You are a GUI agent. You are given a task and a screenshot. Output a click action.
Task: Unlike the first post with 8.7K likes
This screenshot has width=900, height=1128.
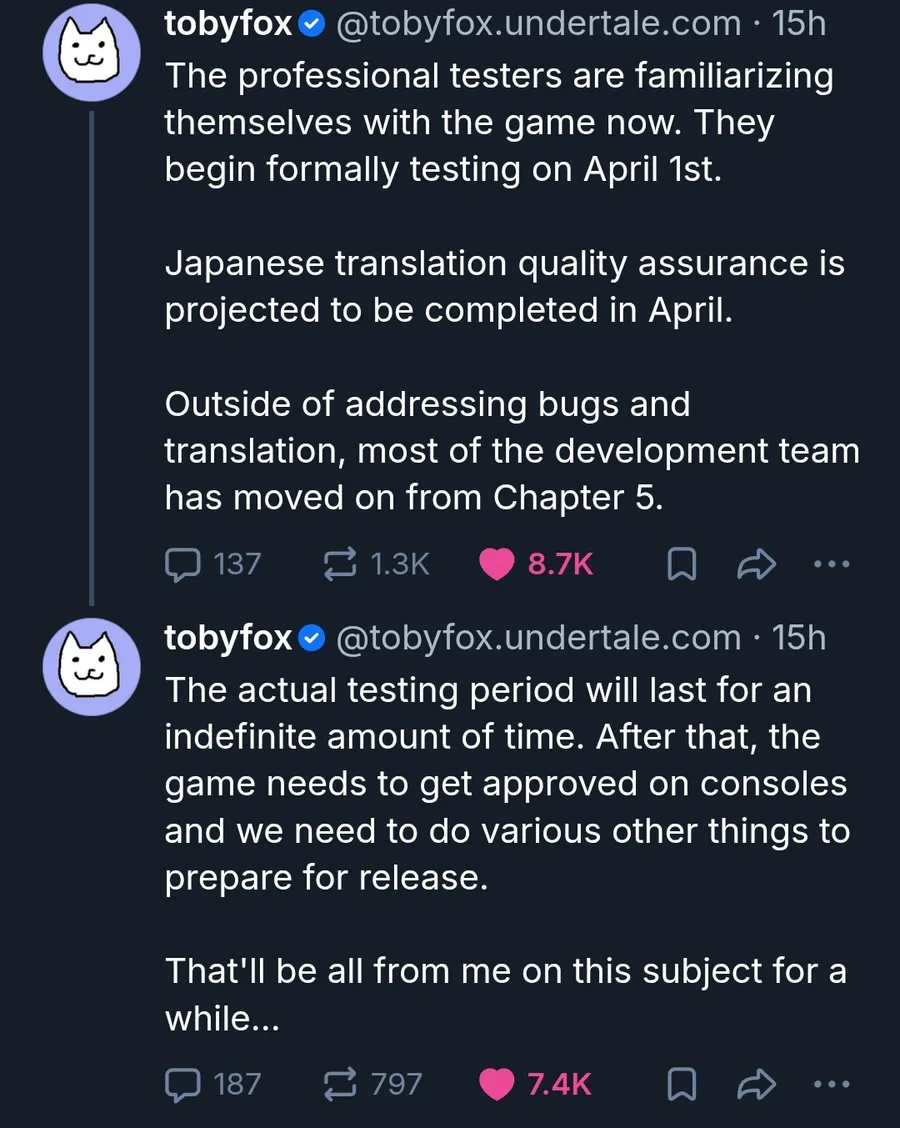[x=497, y=565]
